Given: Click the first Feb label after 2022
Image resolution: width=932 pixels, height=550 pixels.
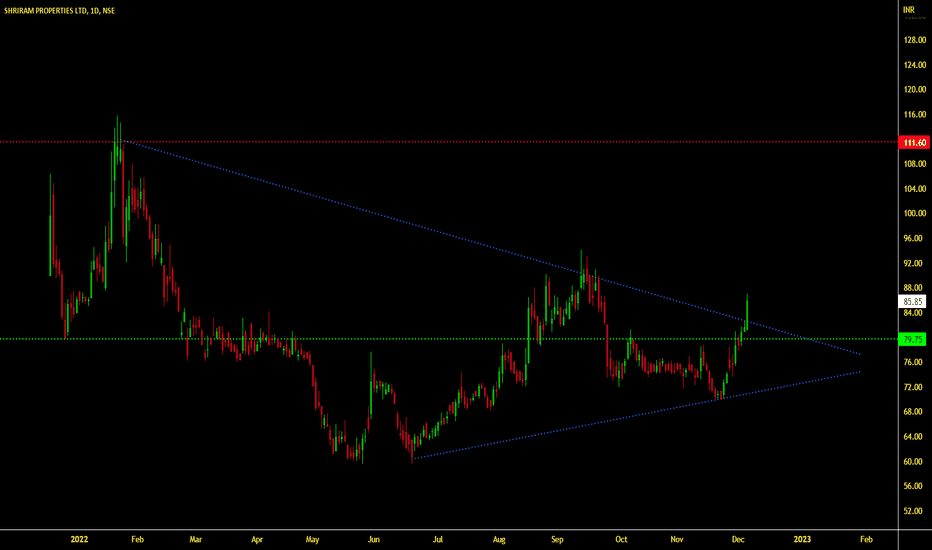Looking at the screenshot, I should [137, 539].
